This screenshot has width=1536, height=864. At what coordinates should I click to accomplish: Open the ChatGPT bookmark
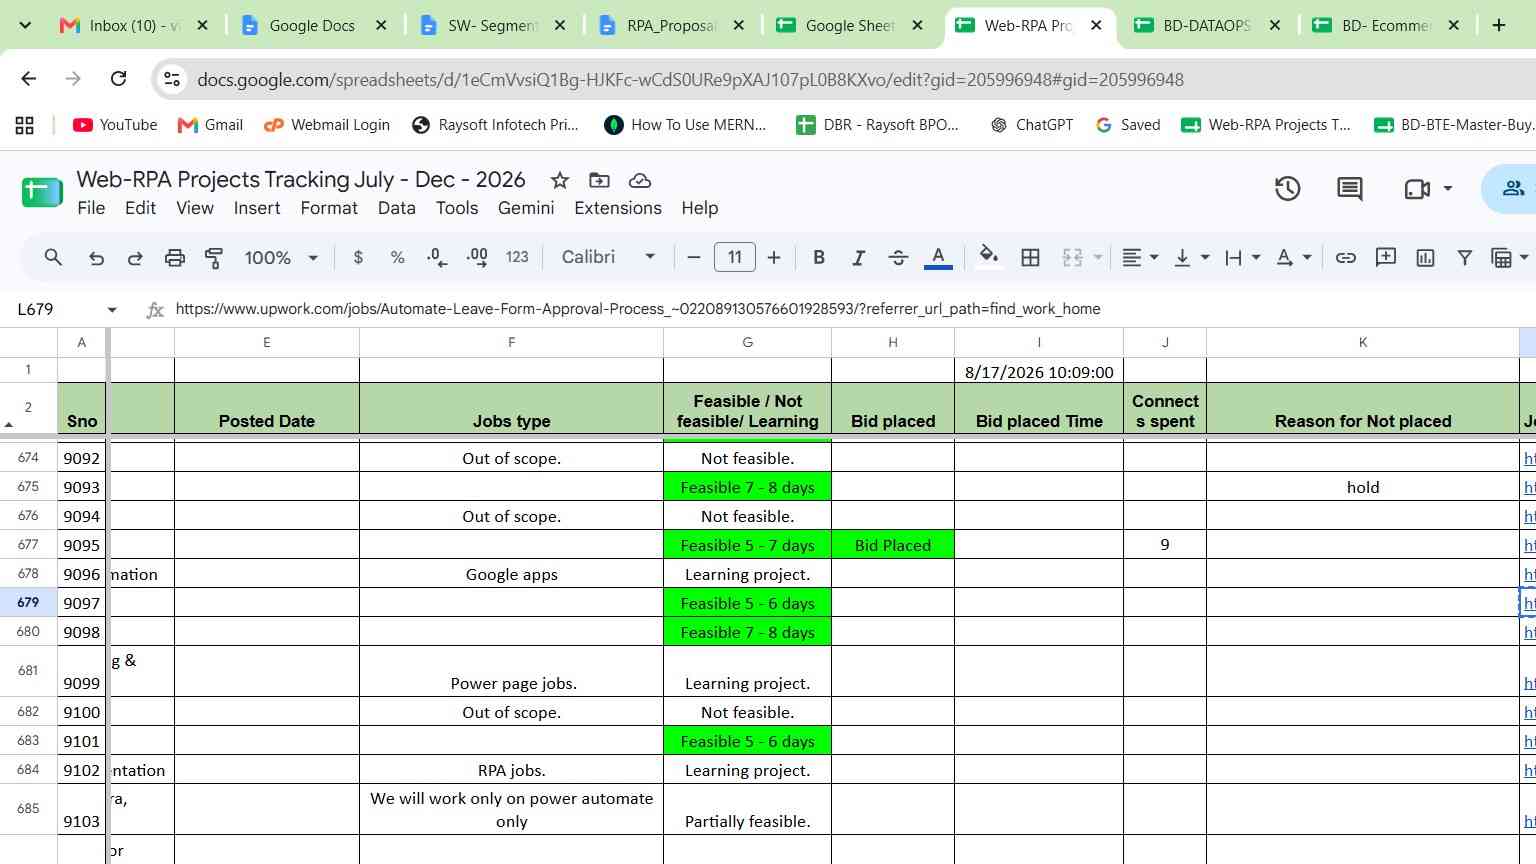point(1031,125)
